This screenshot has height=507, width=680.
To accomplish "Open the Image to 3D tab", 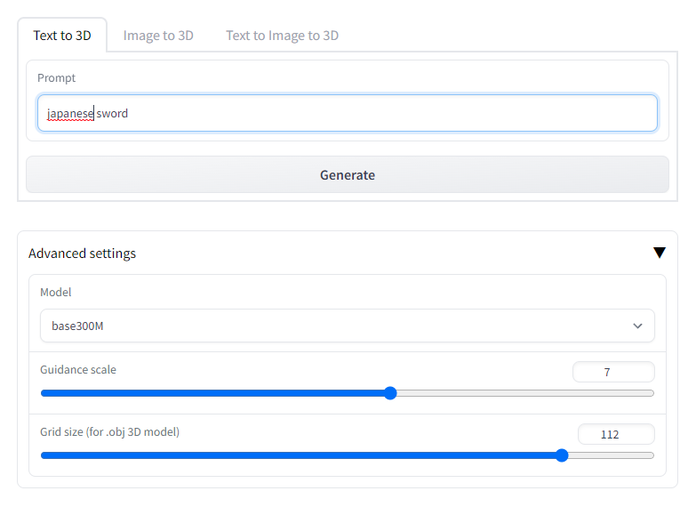I will point(158,35).
